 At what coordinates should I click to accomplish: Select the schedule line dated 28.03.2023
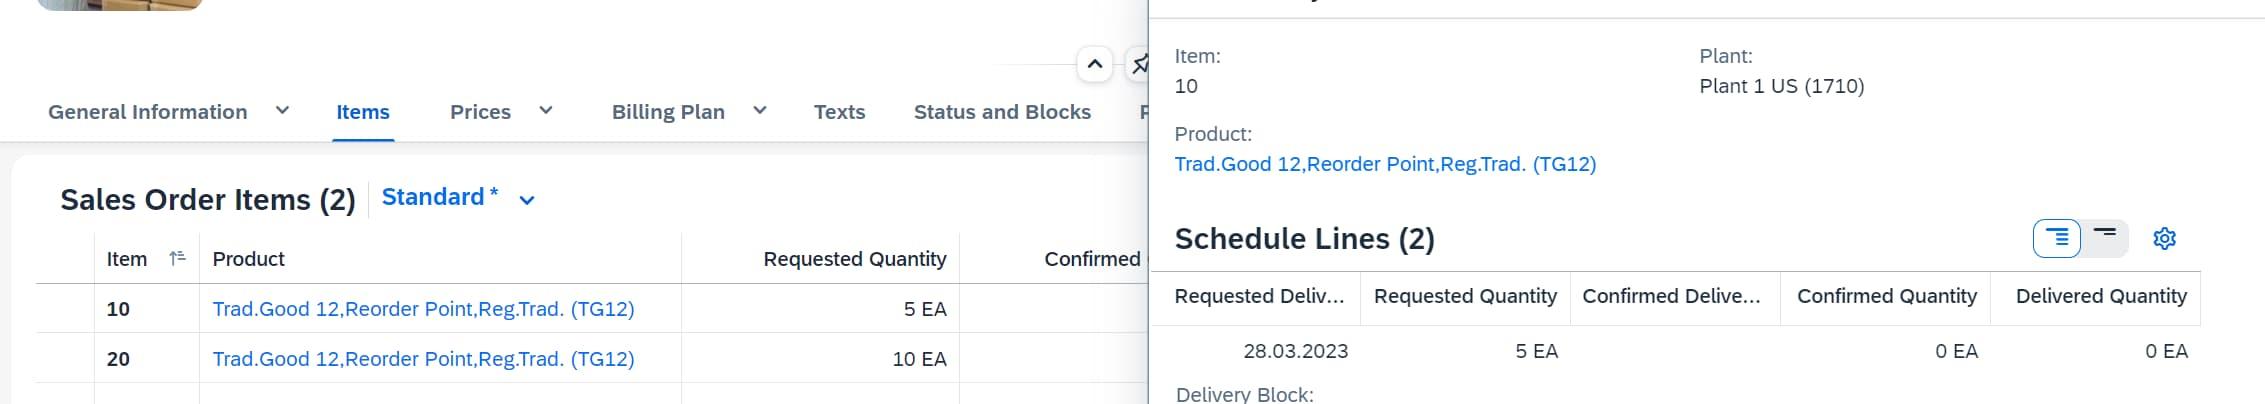coord(1295,351)
